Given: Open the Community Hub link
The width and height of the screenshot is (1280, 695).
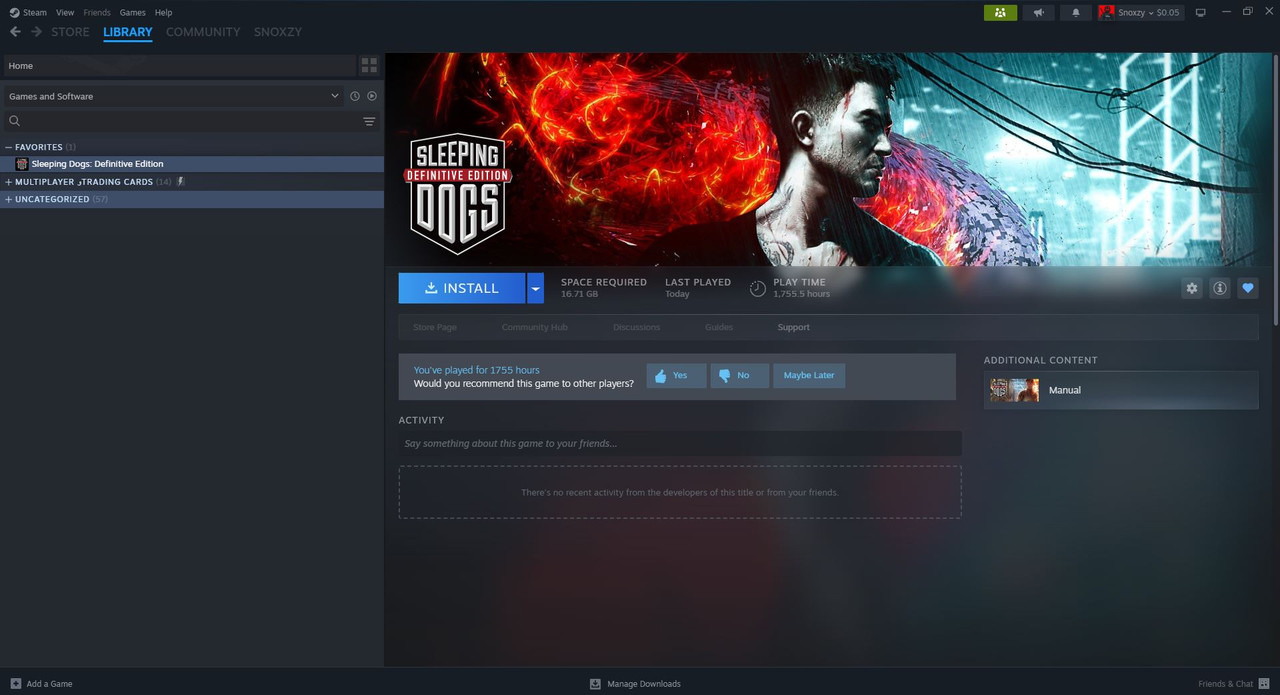Looking at the screenshot, I should click(534, 328).
